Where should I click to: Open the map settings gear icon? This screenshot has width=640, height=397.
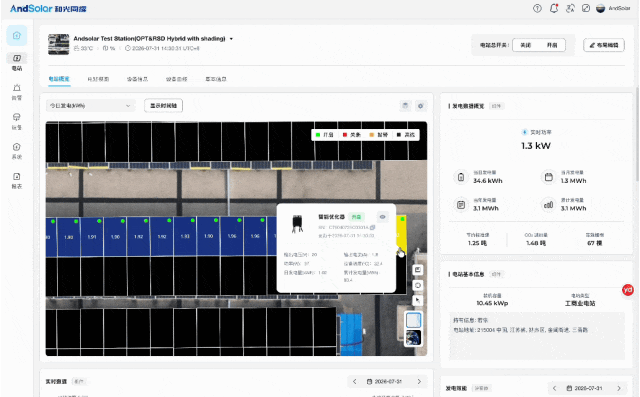(421, 106)
